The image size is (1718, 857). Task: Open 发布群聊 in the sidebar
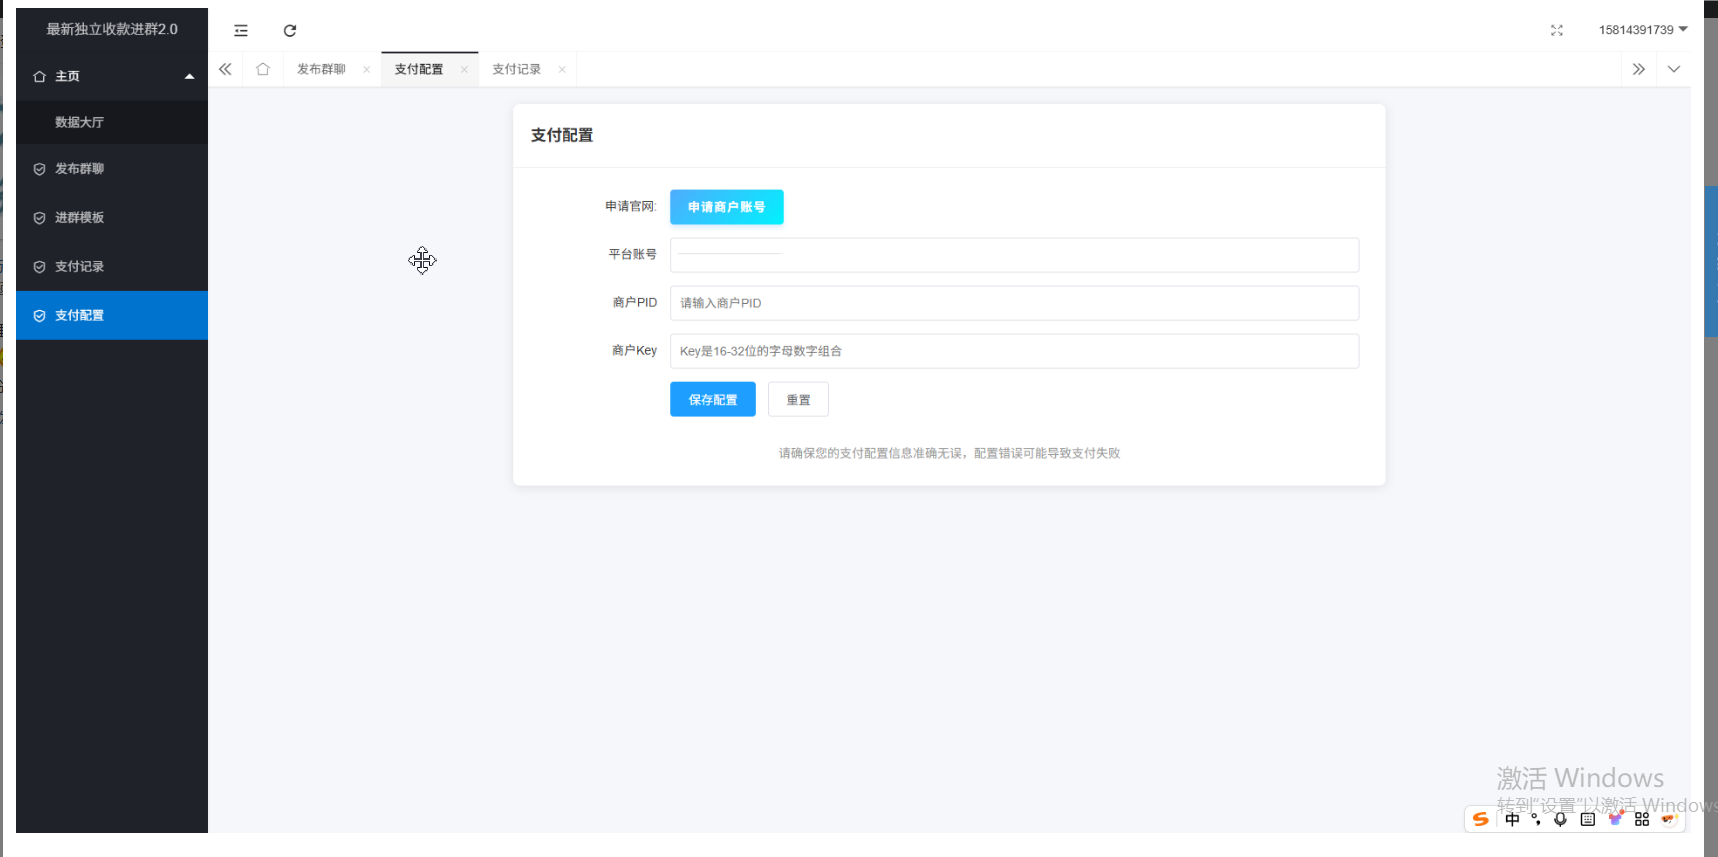coord(112,169)
